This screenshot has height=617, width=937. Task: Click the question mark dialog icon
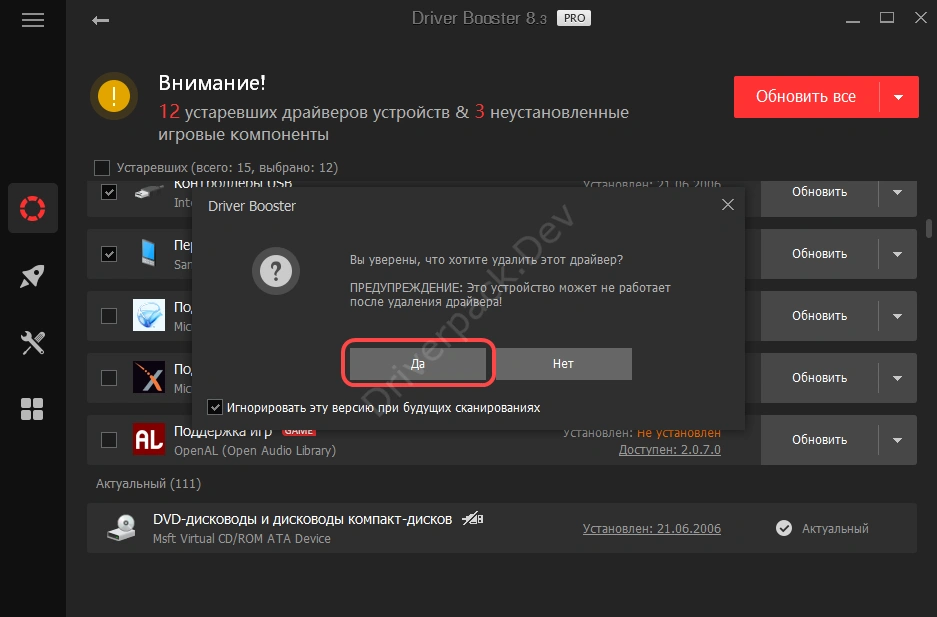(275, 271)
